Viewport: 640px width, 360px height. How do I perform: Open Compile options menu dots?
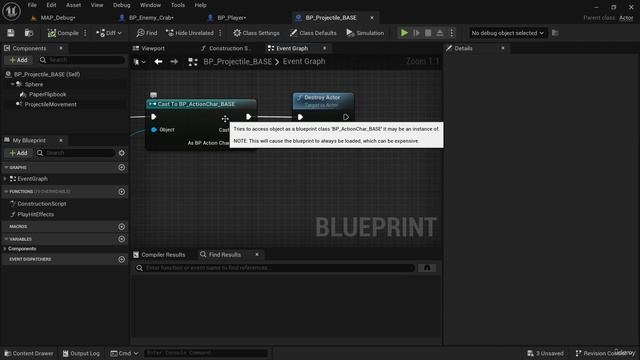point(85,33)
